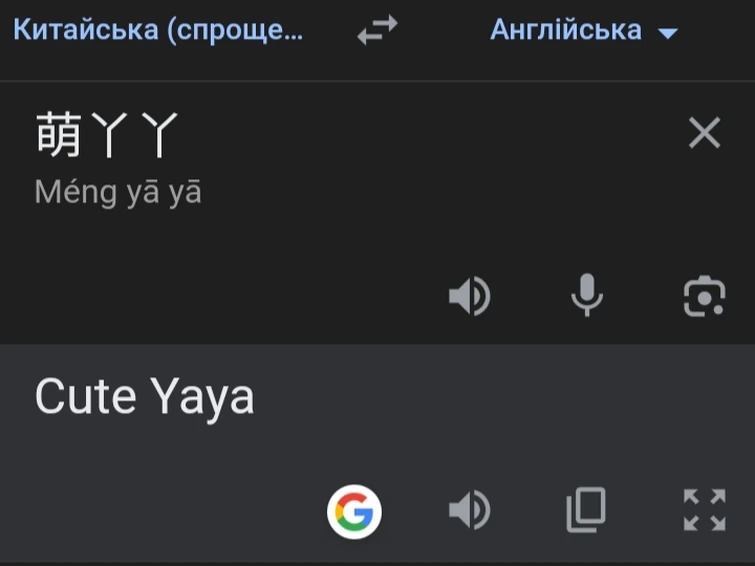
Task: Open the source language selector Китайська
Action: 158,30
